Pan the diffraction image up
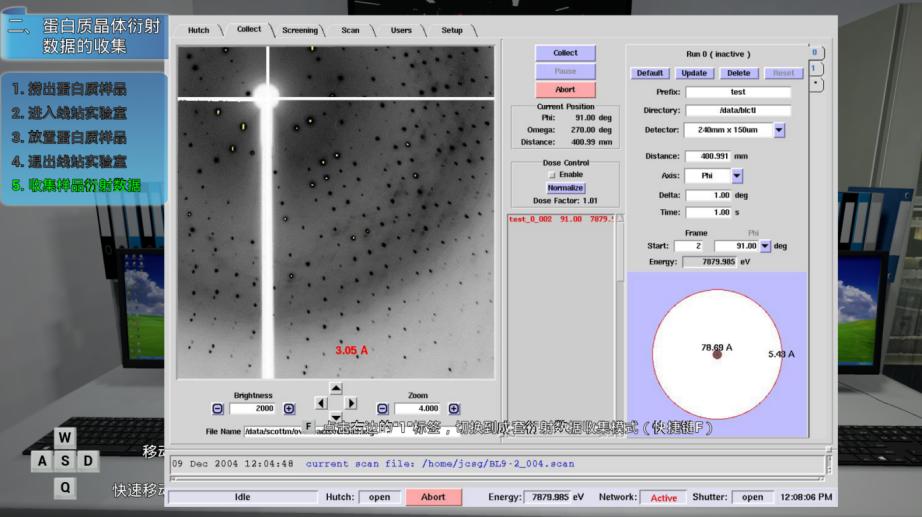Viewport: 922px width, 517px height. [x=336, y=389]
